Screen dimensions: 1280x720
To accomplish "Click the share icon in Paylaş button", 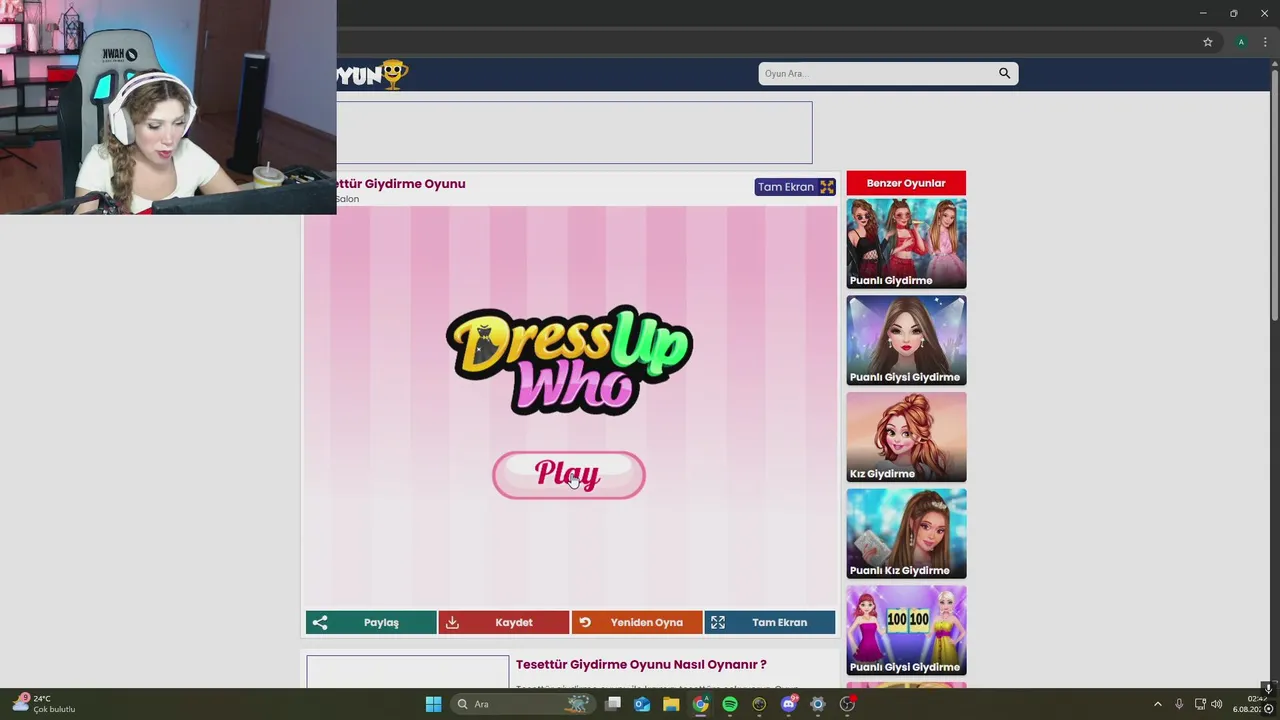I will [x=320, y=622].
